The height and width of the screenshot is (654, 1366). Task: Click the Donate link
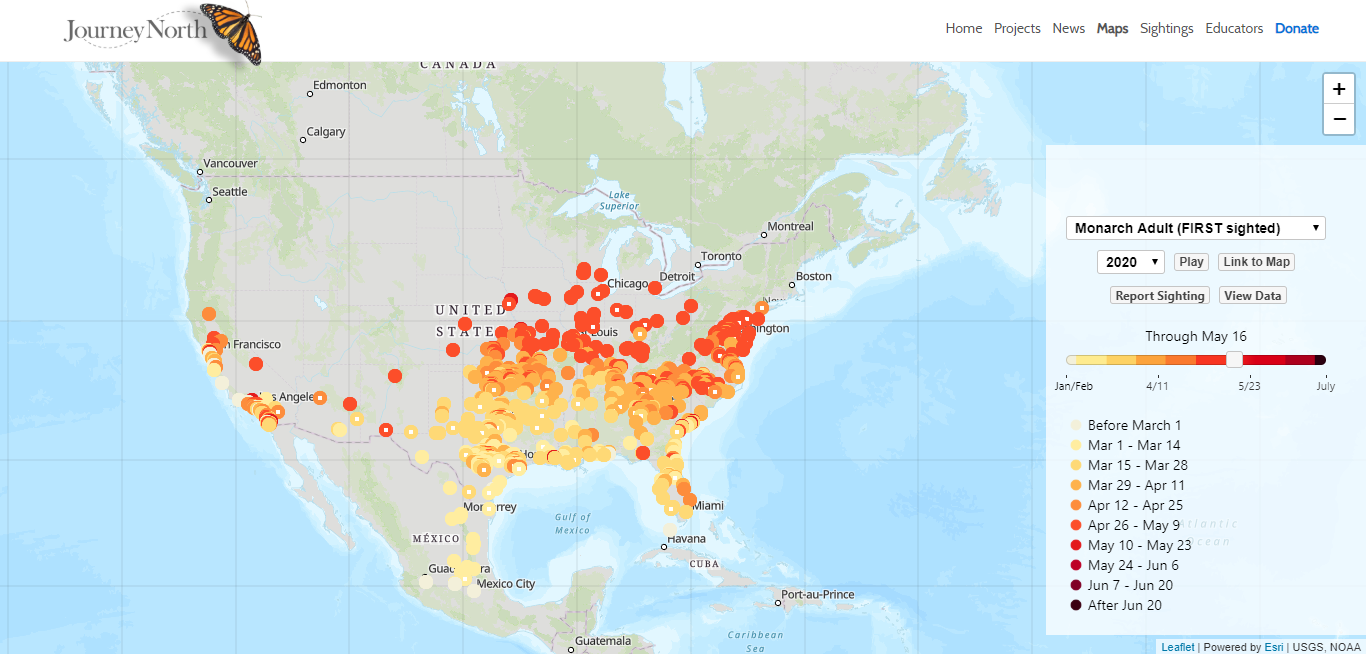tap(1297, 28)
